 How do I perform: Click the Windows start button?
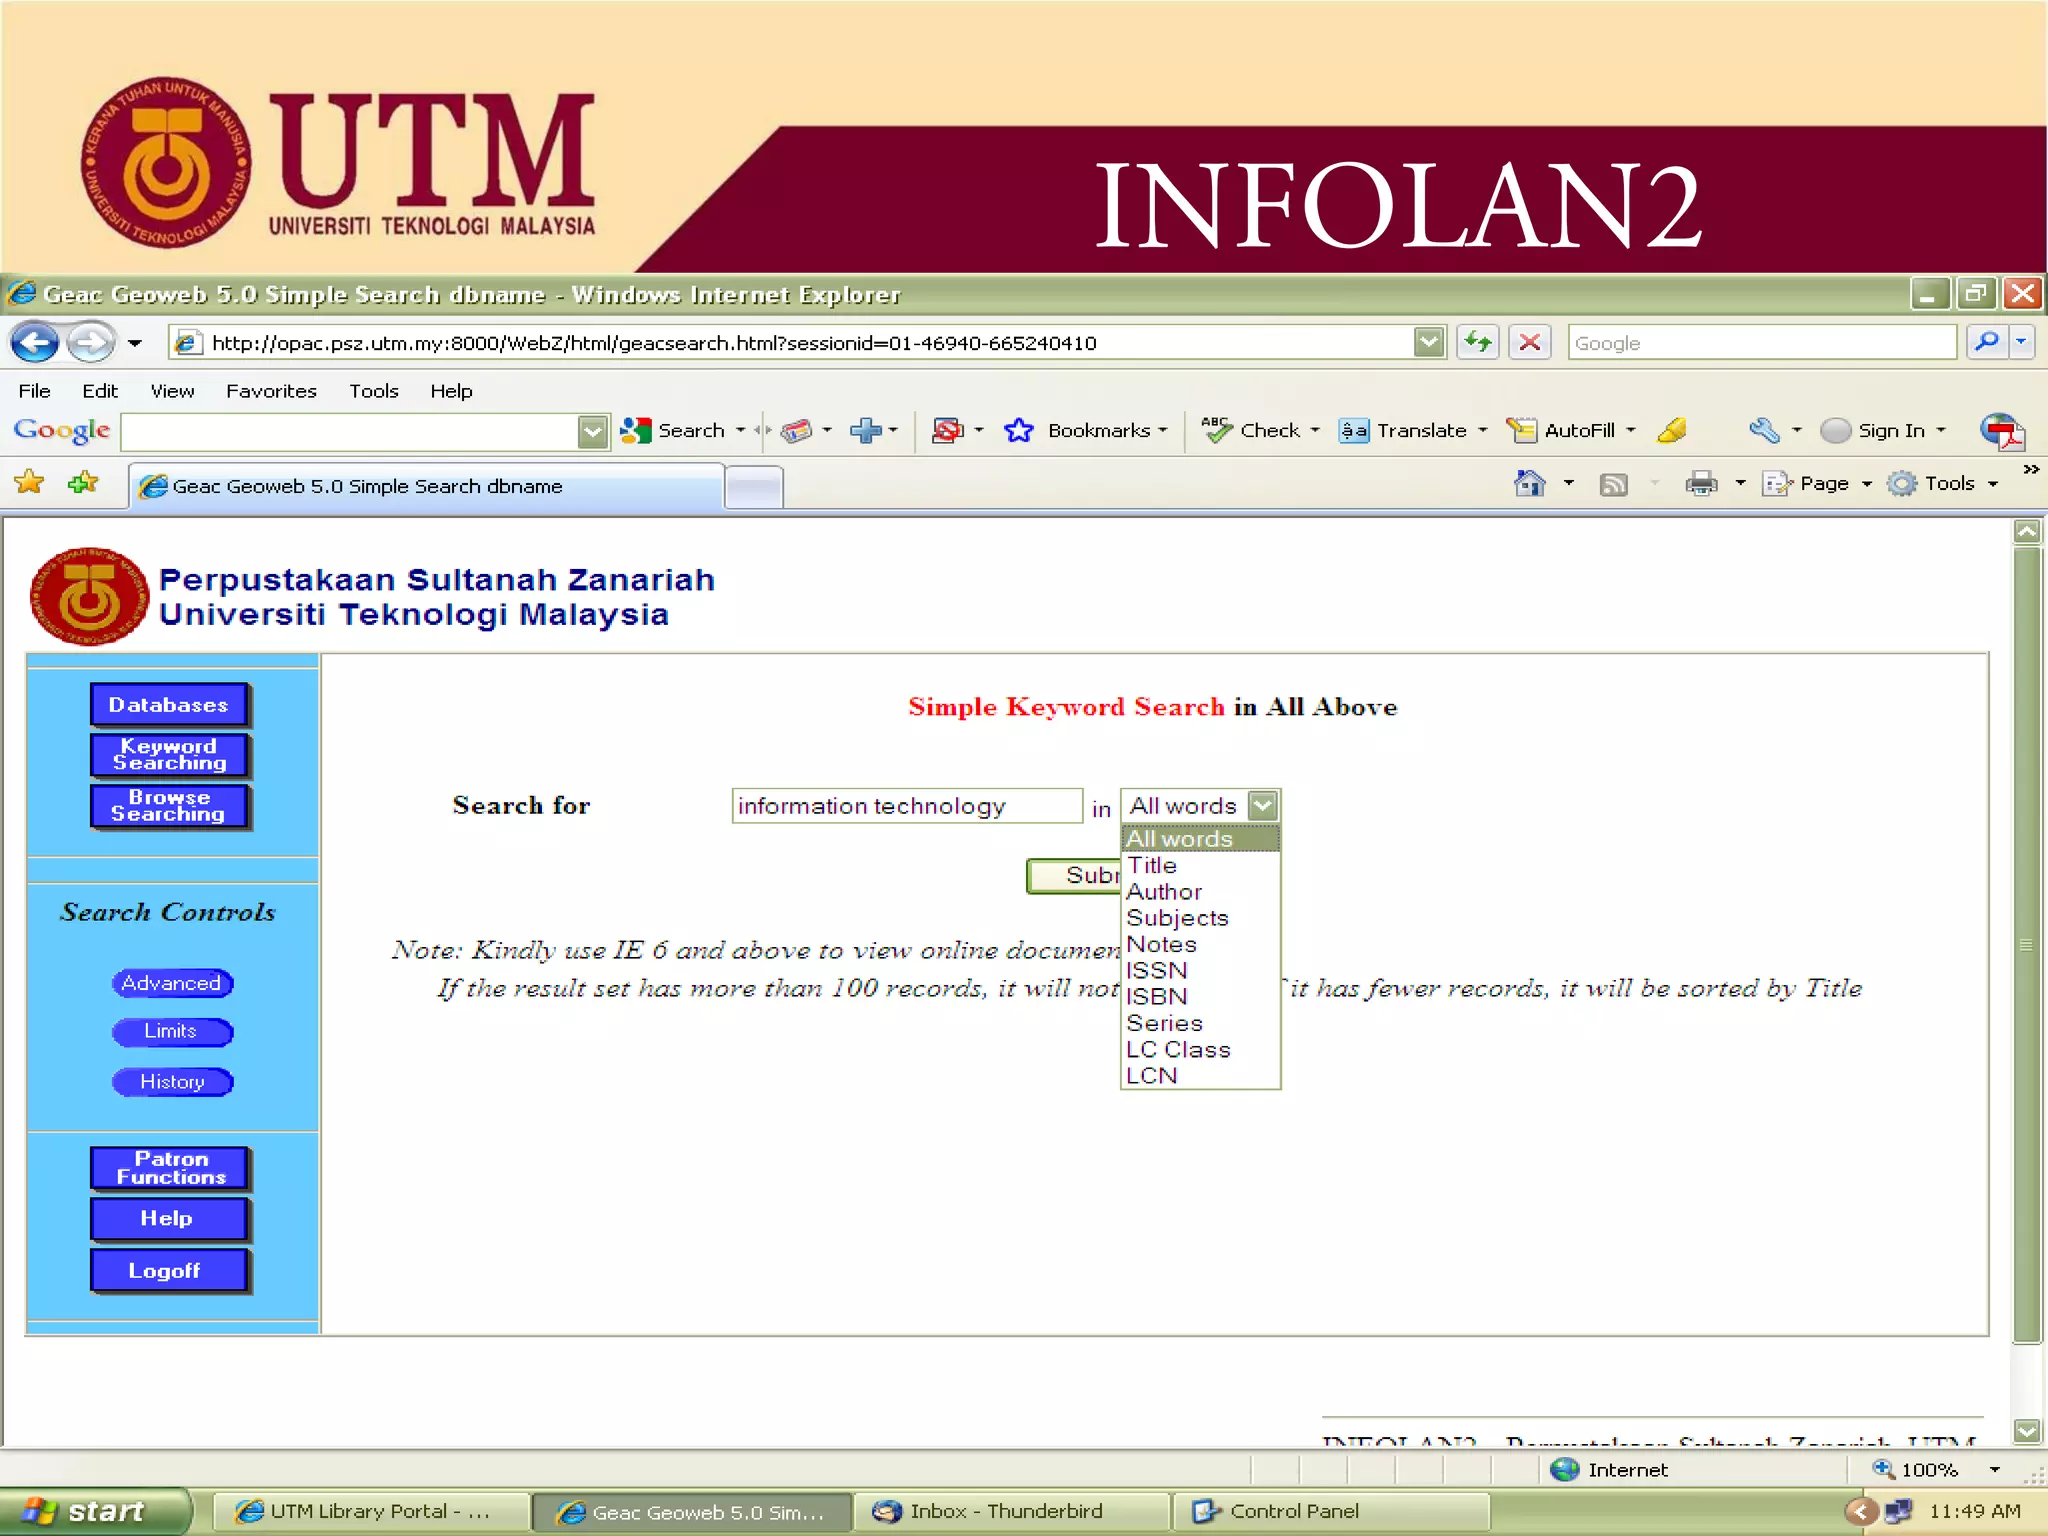tap(95, 1511)
